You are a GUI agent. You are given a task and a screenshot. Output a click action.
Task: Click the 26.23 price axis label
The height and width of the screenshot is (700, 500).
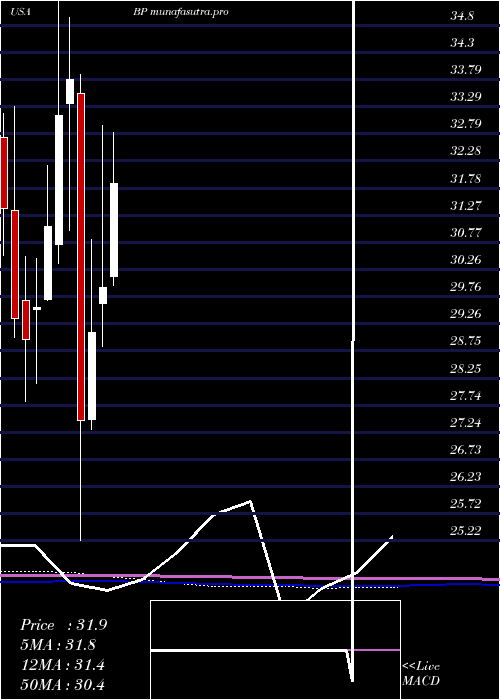tap(466, 476)
